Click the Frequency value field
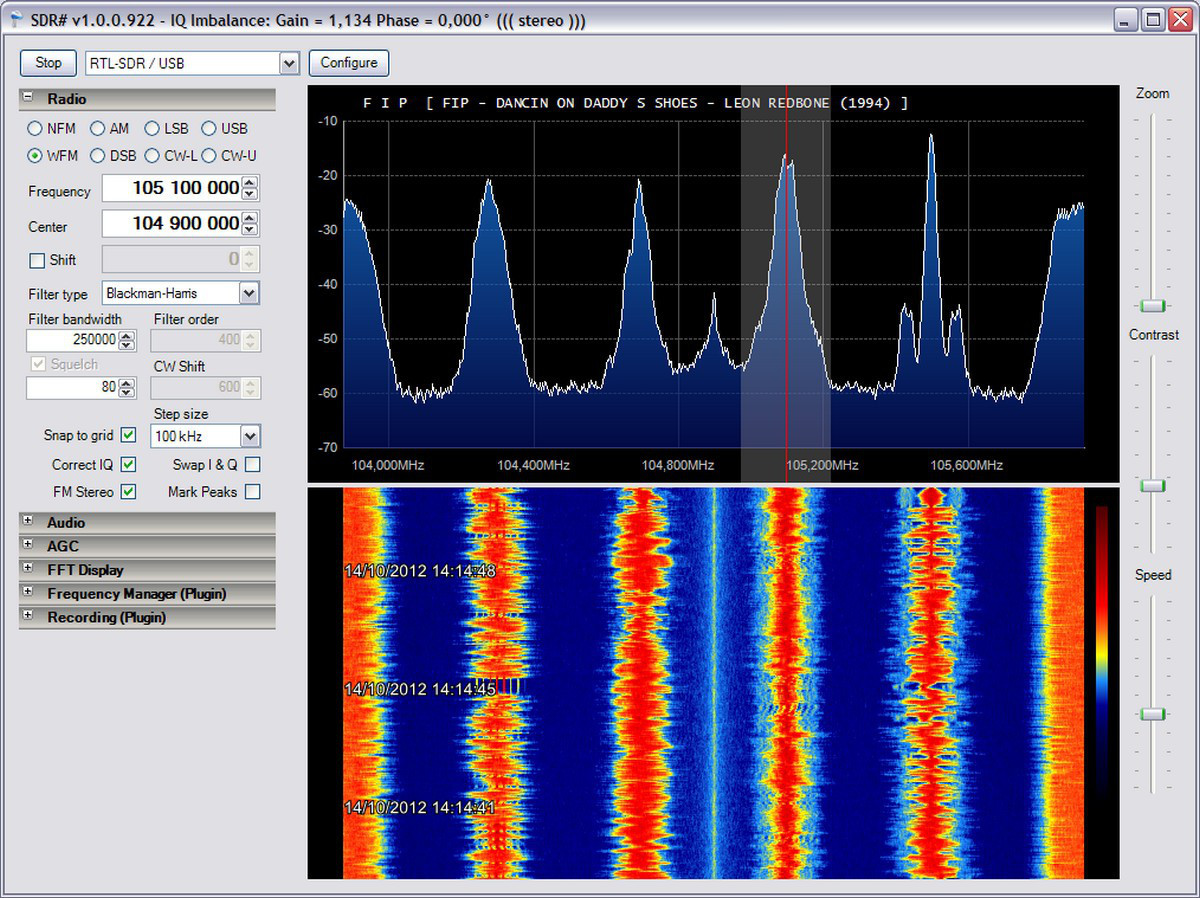The image size is (1200, 898). (171, 188)
